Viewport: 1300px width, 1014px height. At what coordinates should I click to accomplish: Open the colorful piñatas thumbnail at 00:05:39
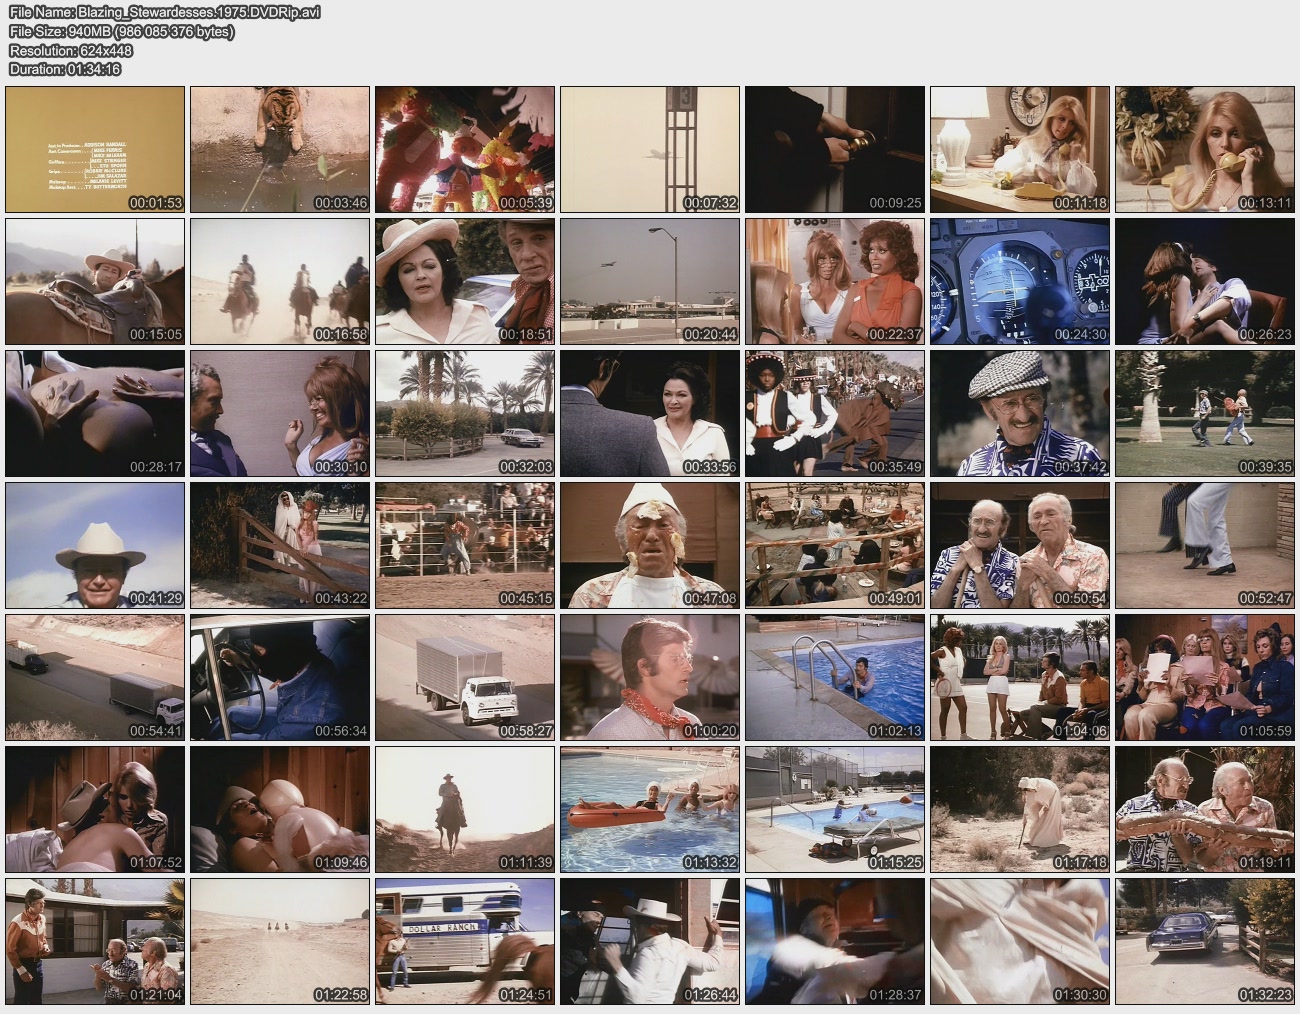pos(465,149)
